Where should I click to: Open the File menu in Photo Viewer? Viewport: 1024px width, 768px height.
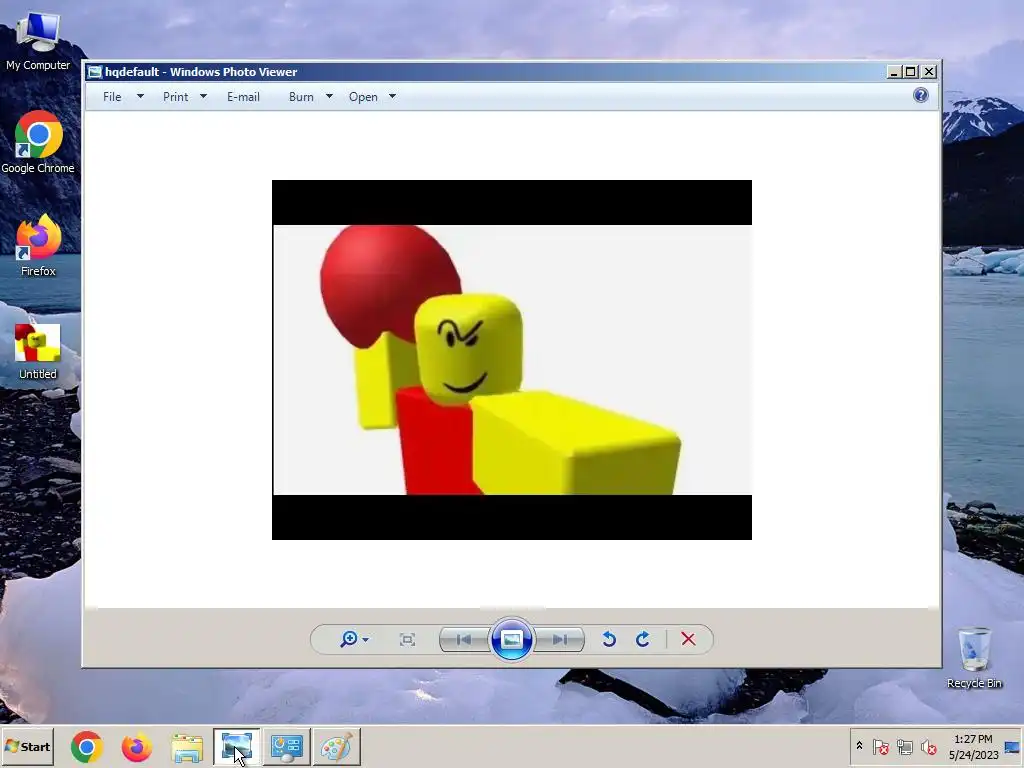click(x=112, y=97)
